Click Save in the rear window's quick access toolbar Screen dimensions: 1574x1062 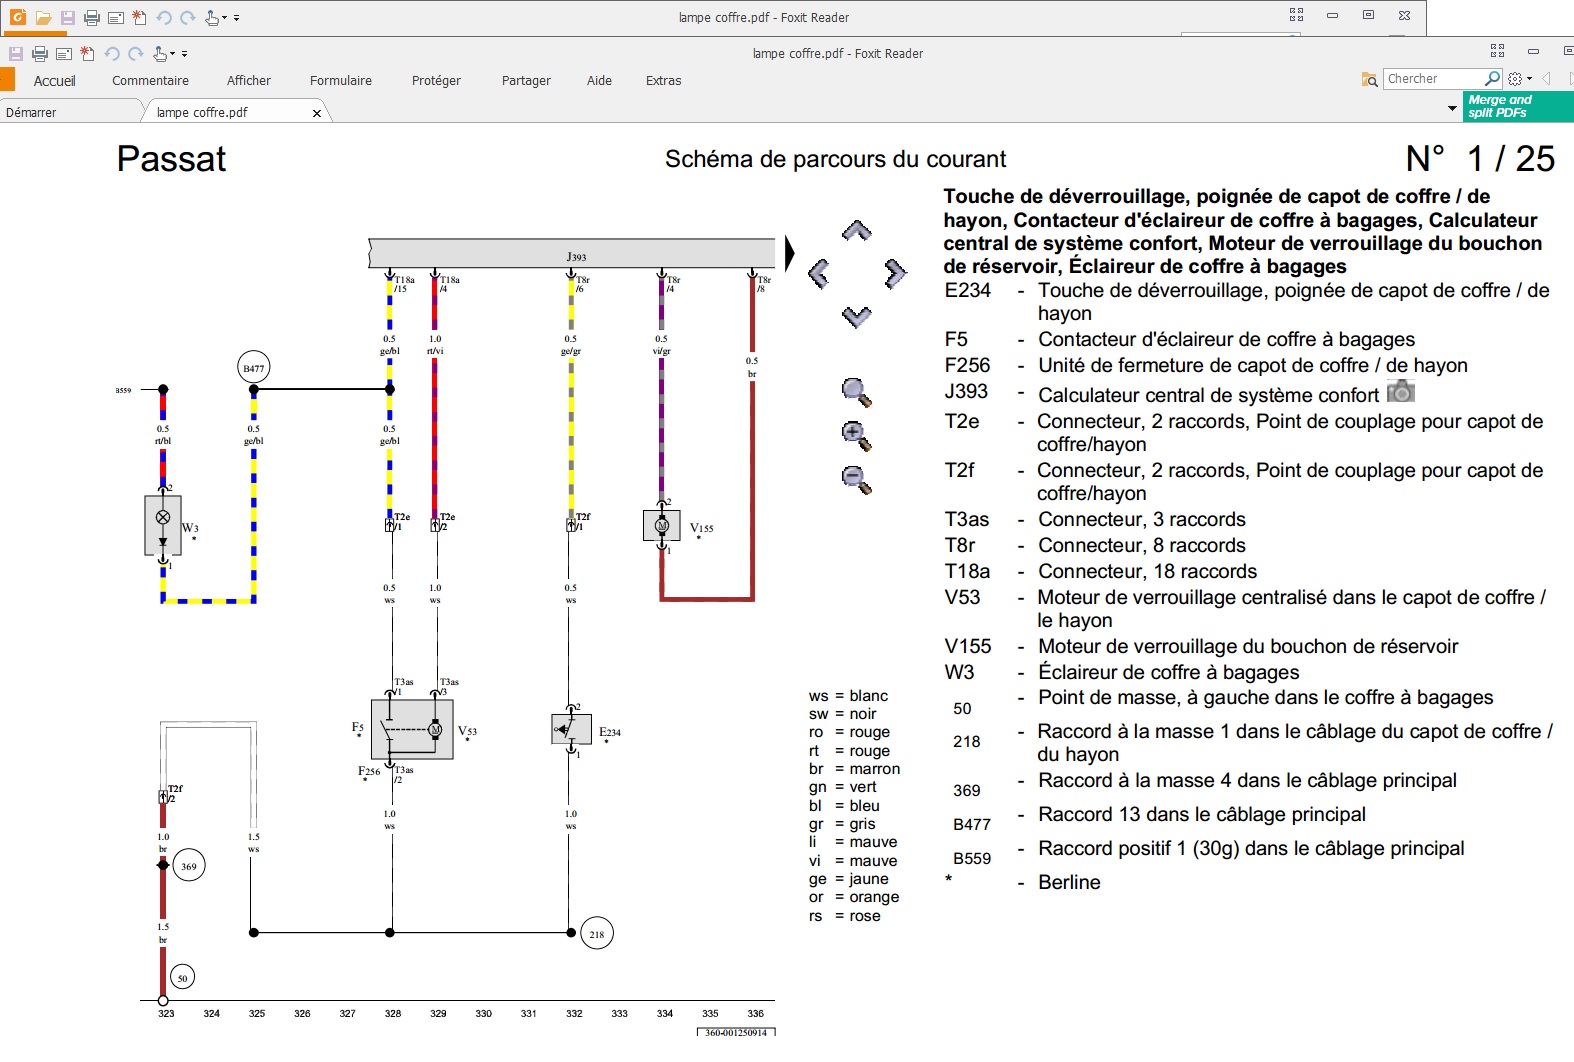(x=68, y=18)
